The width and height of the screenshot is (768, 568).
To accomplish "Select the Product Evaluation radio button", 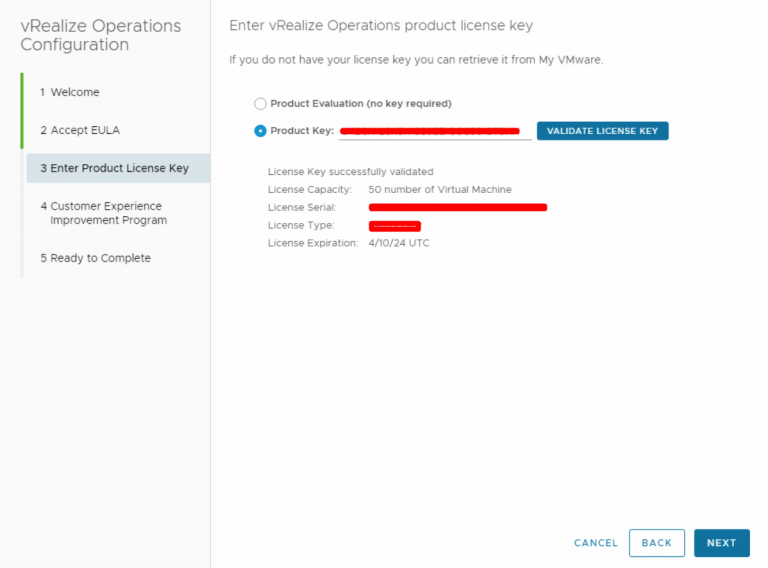I will coord(261,104).
